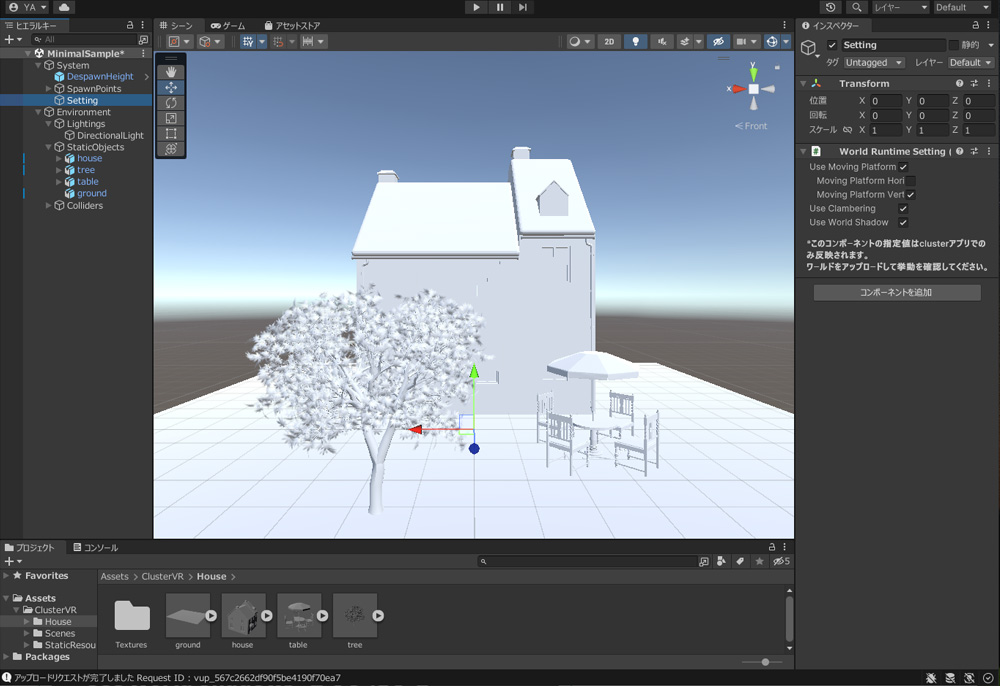The image size is (1000, 686).
Task: Toggle 2D view mode in the scene
Action: pyautogui.click(x=608, y=42)
